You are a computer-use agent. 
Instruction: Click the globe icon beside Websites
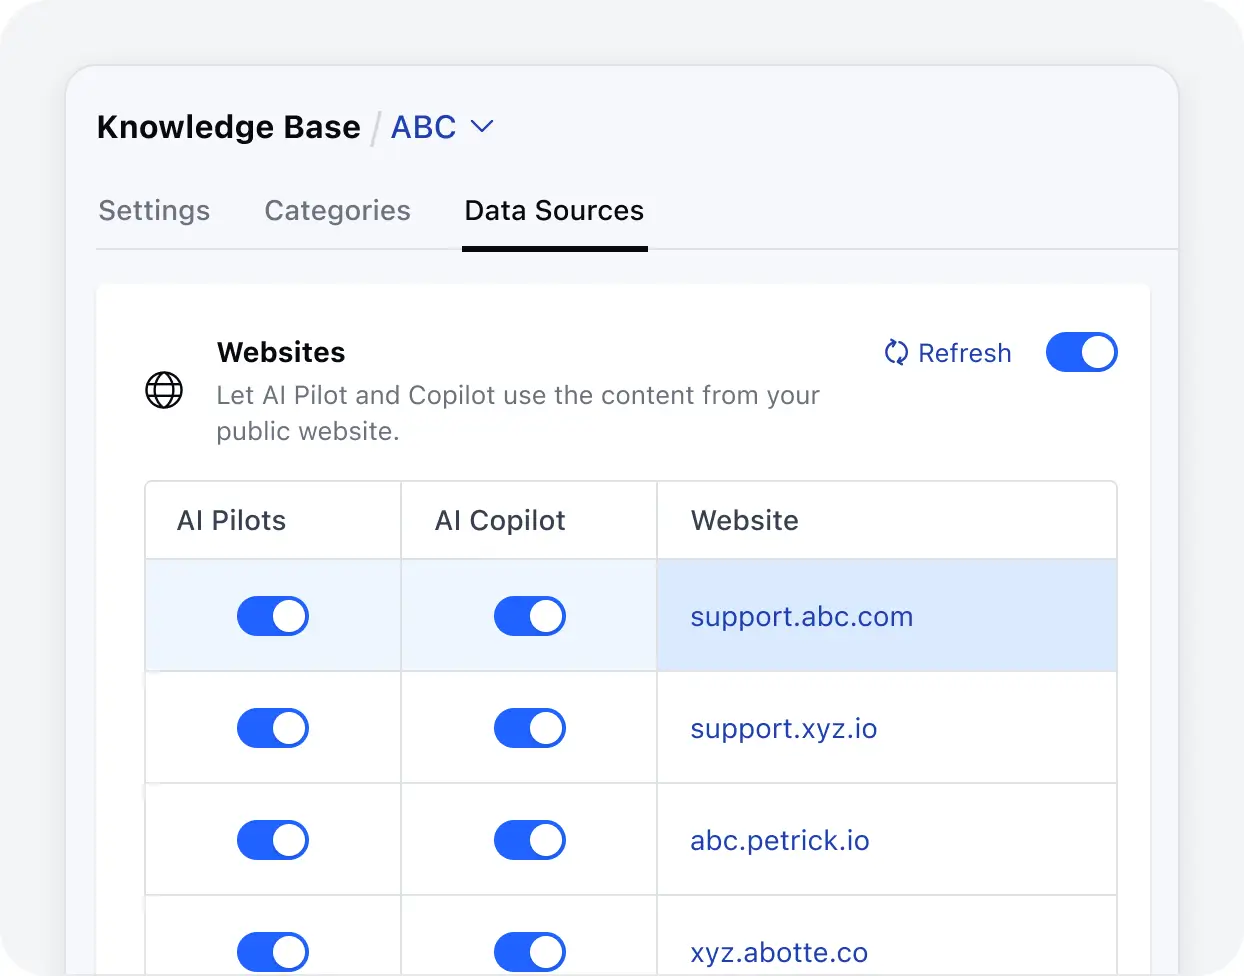point(164,390)
